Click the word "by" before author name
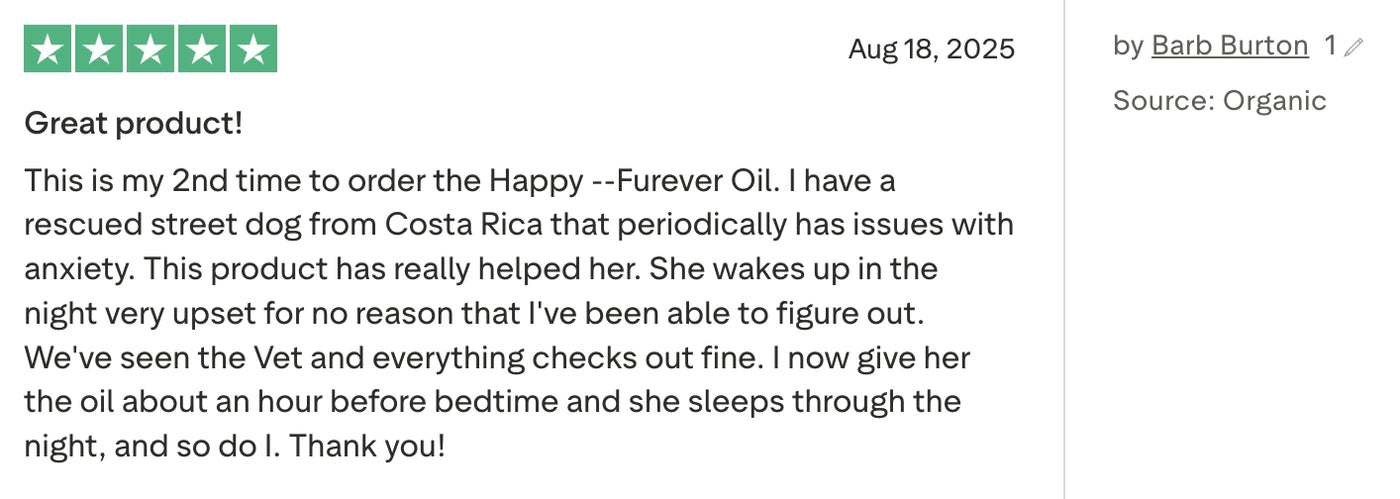Image resolution: width=1400 pixels, height=499 pixels. 1128,46
